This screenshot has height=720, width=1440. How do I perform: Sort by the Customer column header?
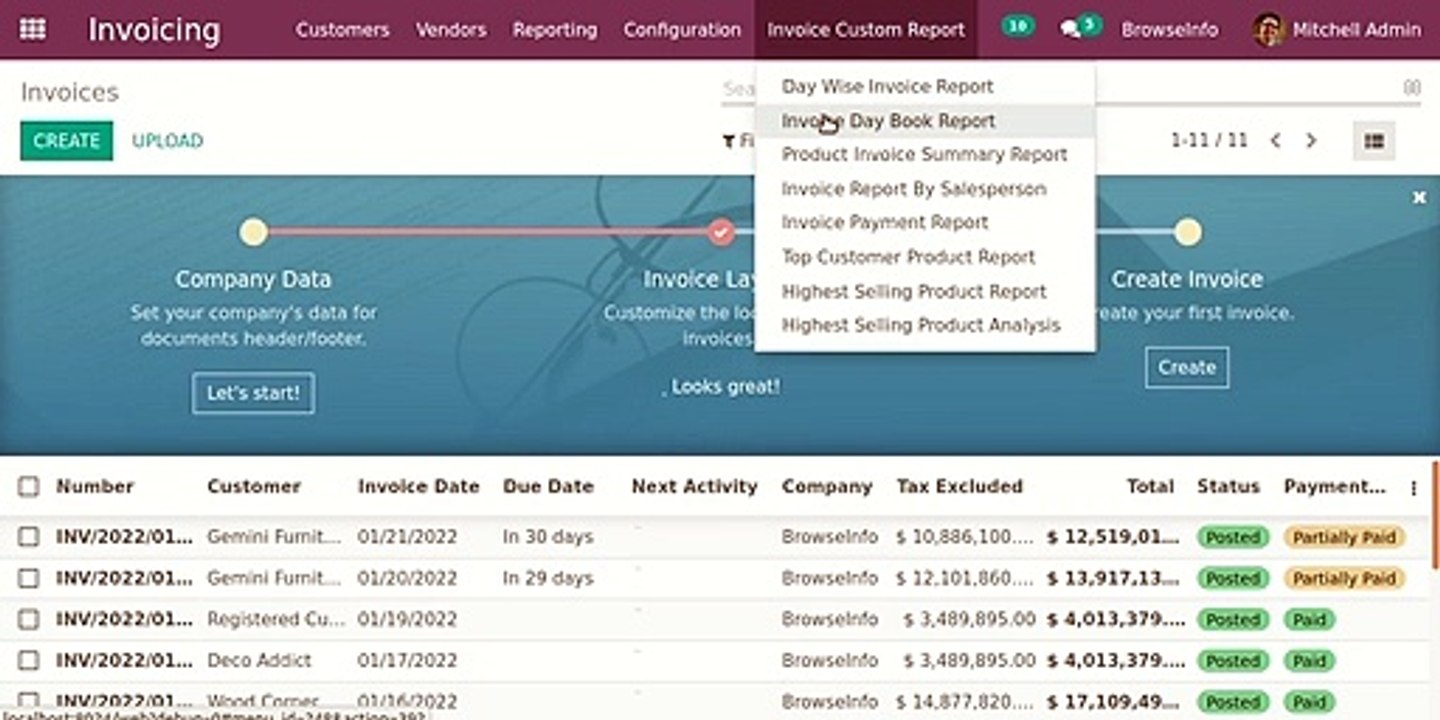[x=253, y=487]
